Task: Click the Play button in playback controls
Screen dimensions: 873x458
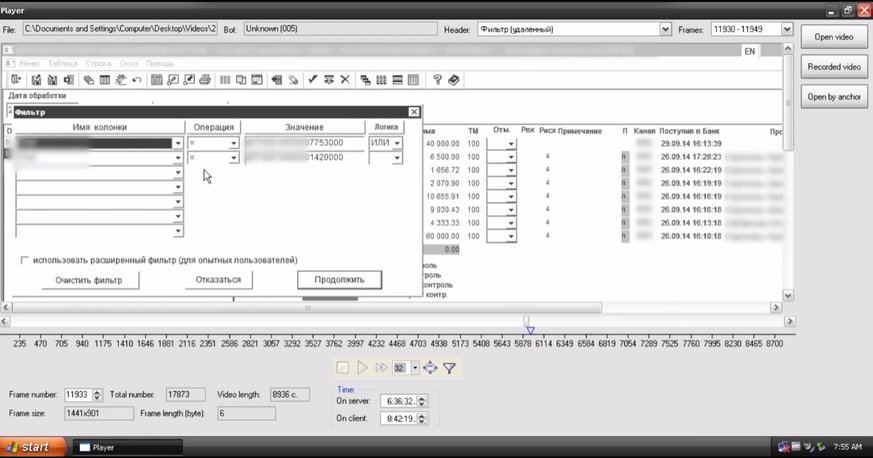Action: [x=362, y=368]
